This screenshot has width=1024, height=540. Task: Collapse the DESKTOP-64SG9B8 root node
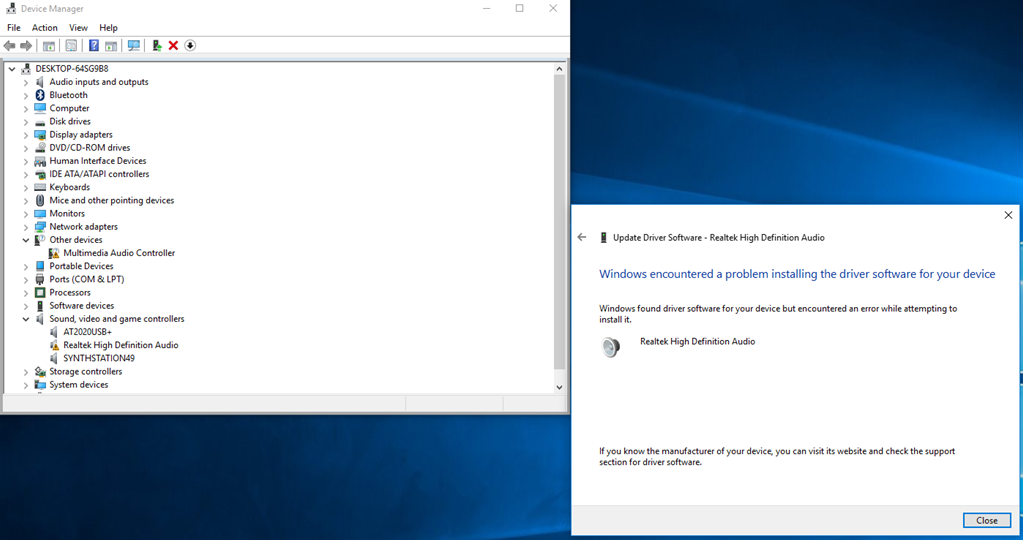click(12, 69)
